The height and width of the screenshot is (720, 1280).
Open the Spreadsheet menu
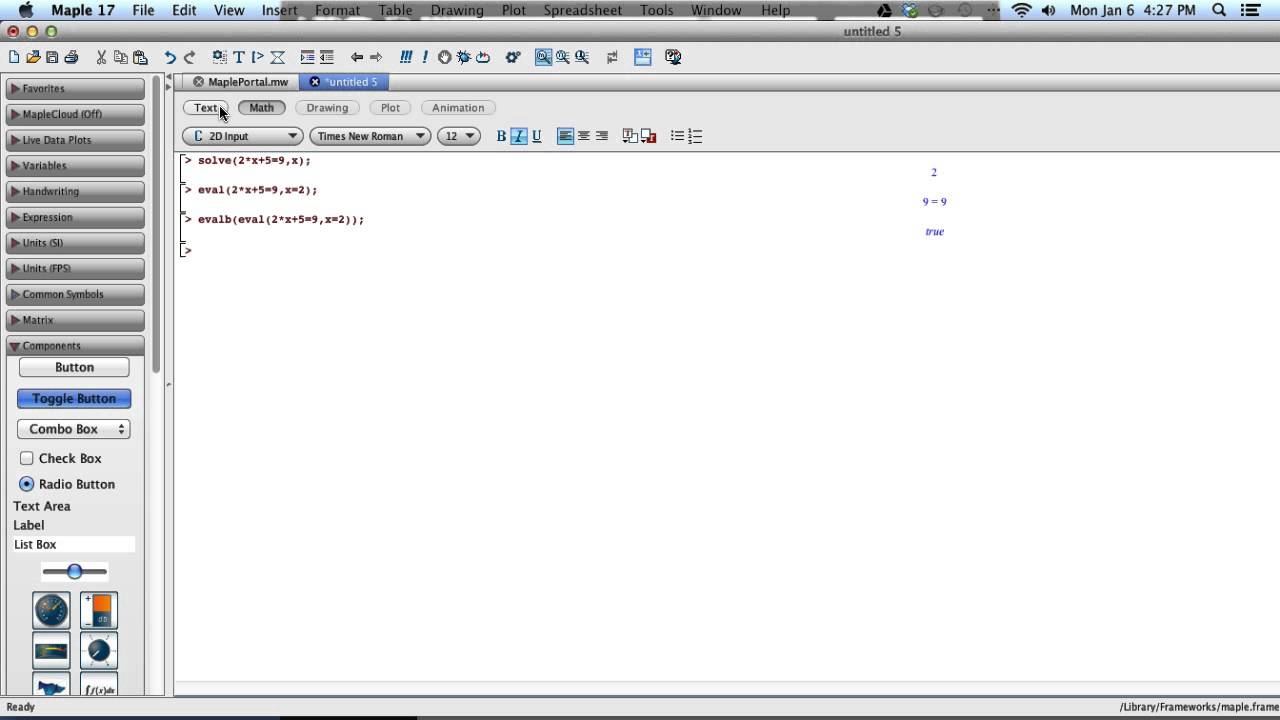[583, 10]
